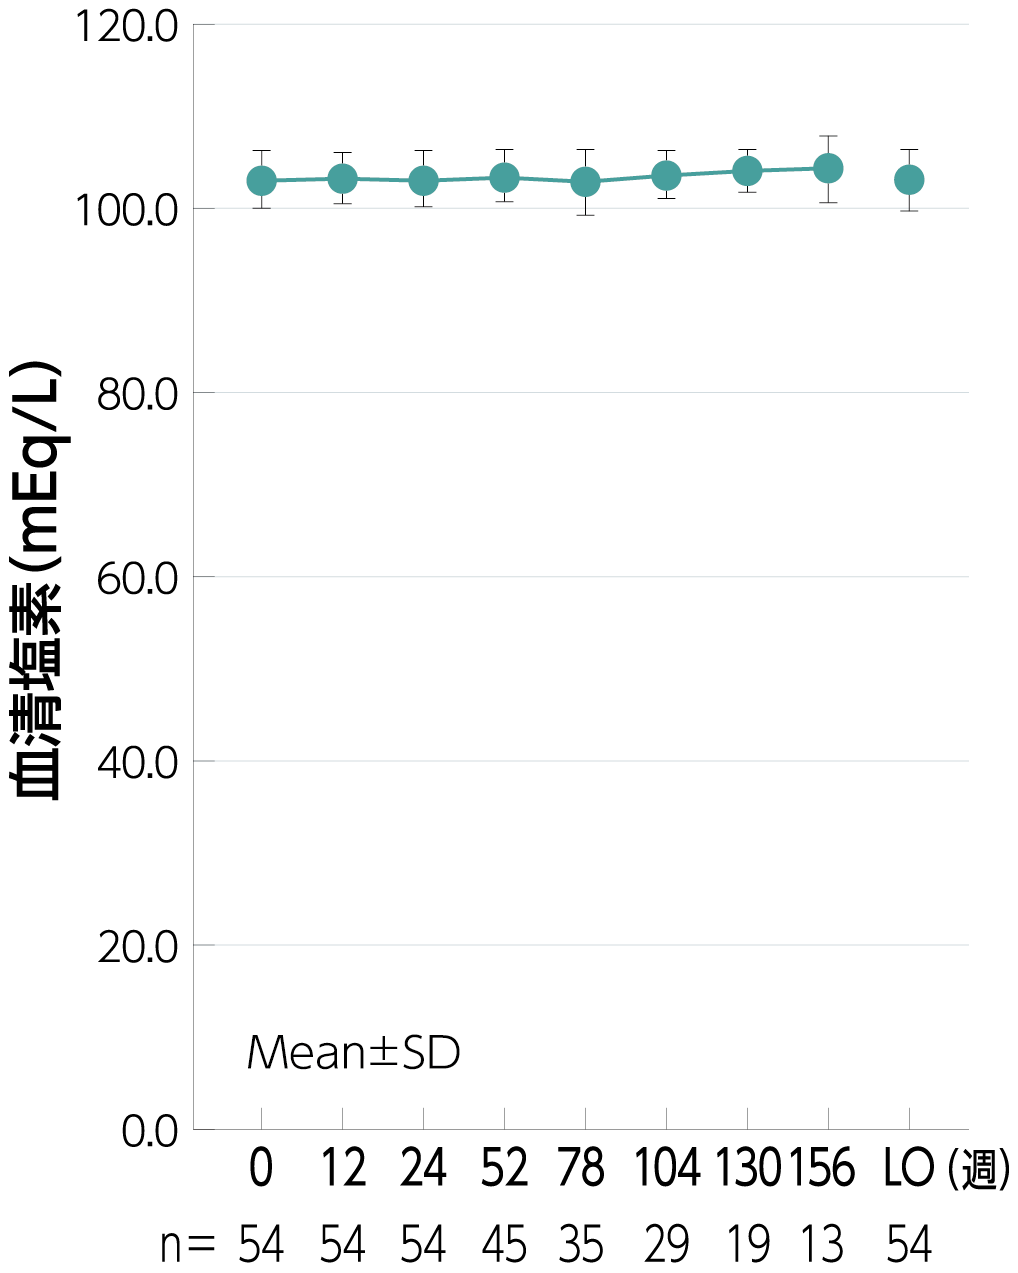This screenshot has height=1273, width=1018.
Task: Select the week 130 data point
Action: pyautogui.click(x=747, y=171)
